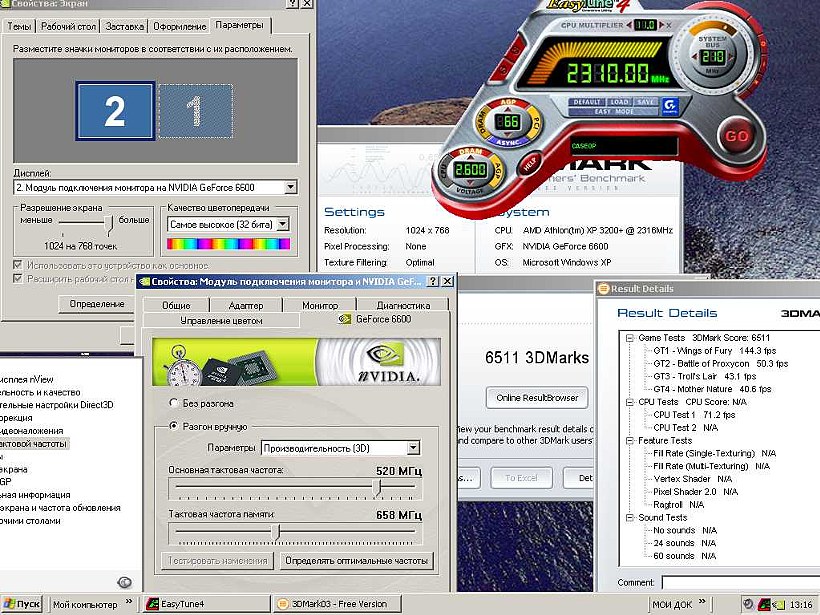Click 'Определять оптимальные частоты' button
The width and height of the screenshot is (820, 615).
(356, 561)
